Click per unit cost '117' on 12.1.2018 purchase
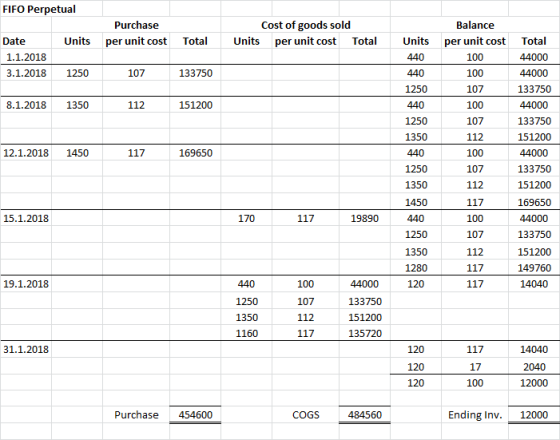The width and height of the screenshot is (560, 440). 136,153
